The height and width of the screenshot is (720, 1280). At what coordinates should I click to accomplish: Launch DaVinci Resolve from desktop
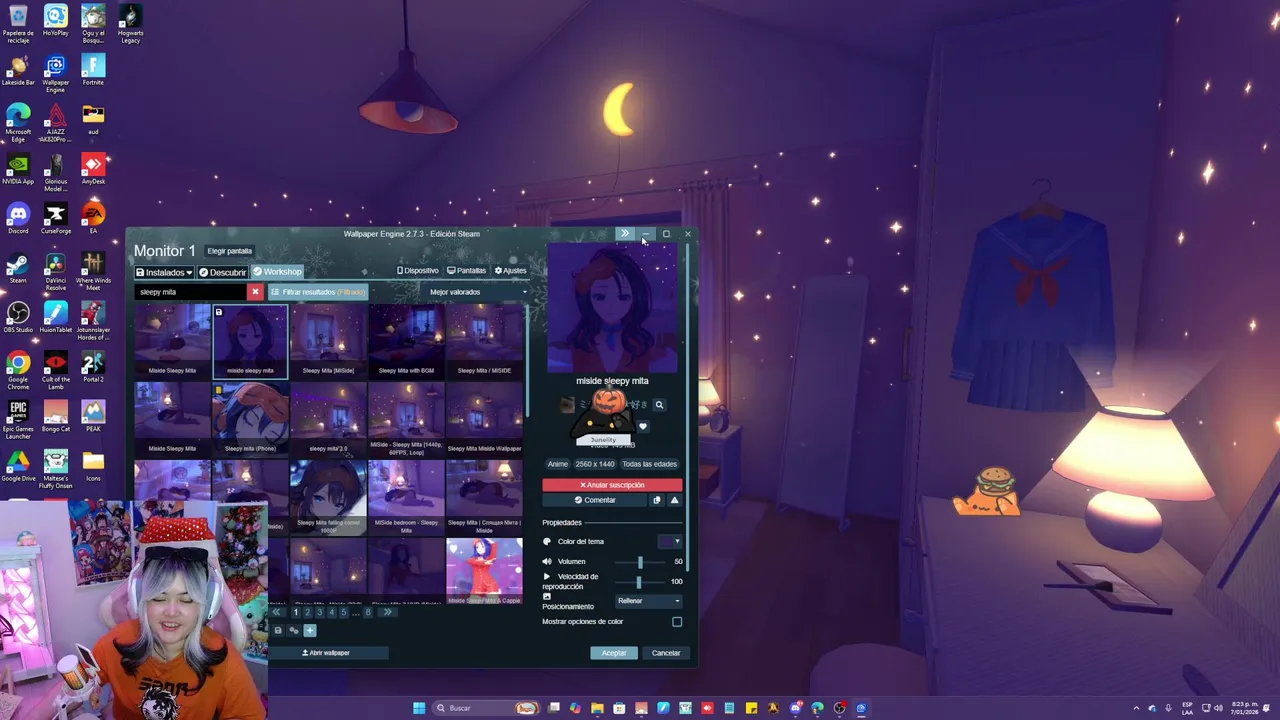pyautogui.click(x=56, y=268)
